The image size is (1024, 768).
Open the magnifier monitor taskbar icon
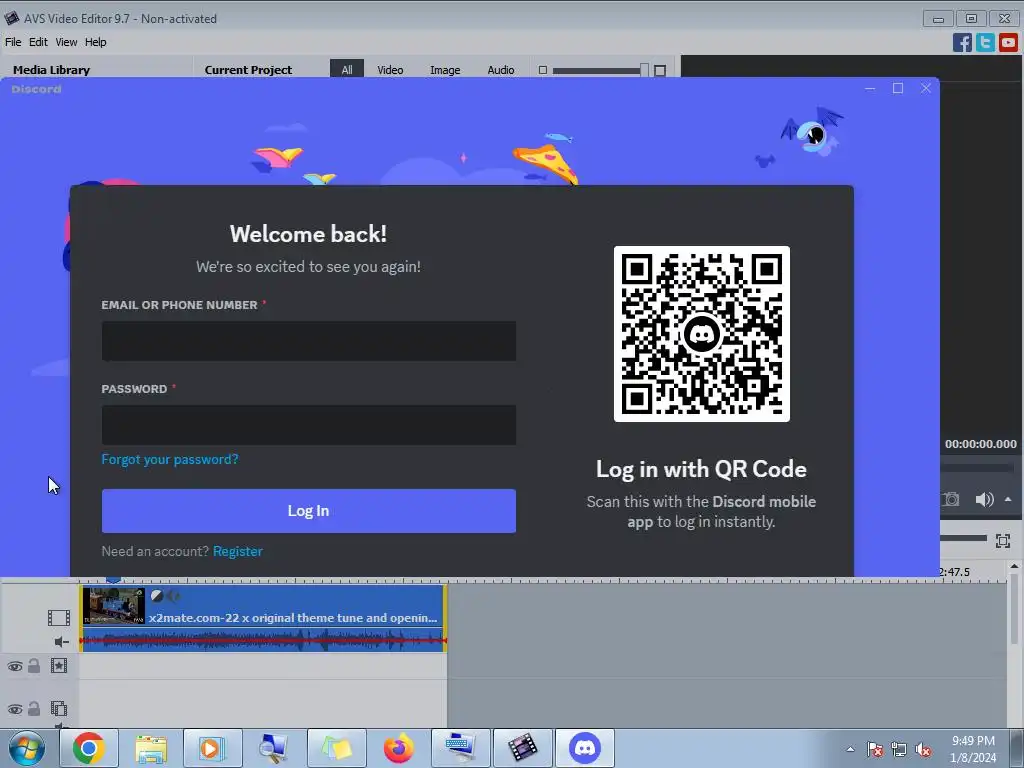(274, 748)
